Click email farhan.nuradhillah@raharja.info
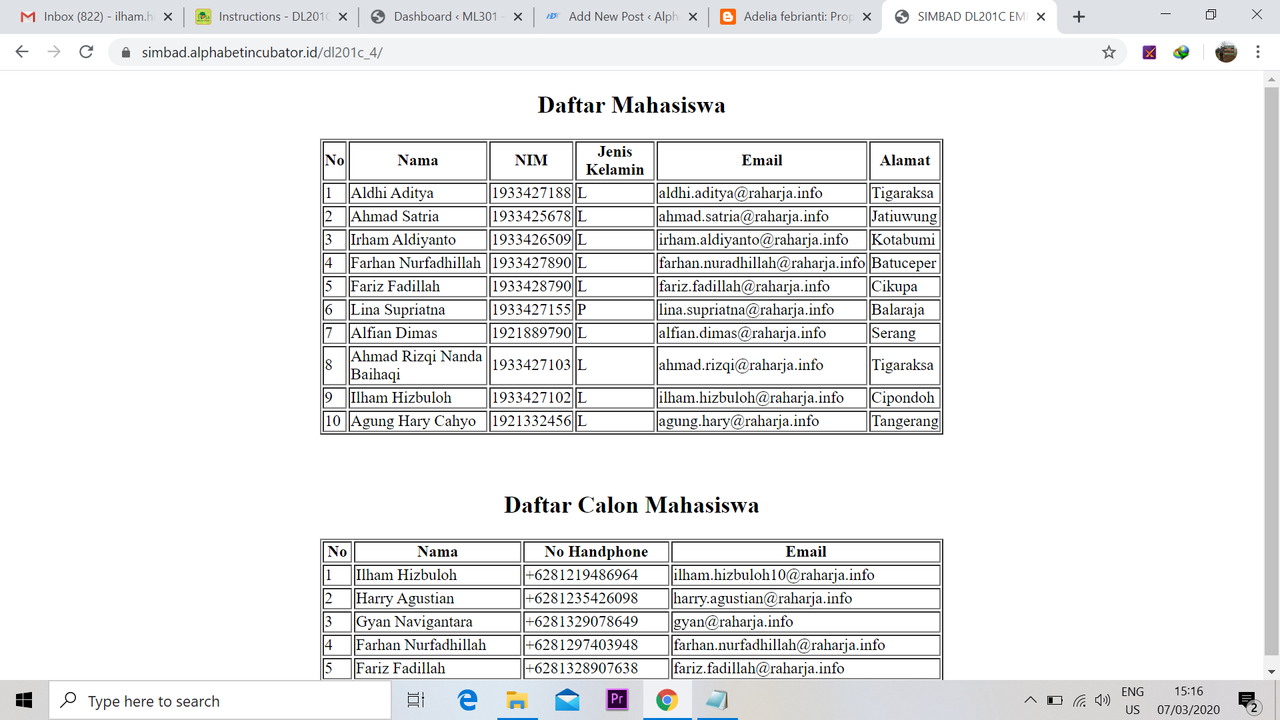 (x=762, y=263)
